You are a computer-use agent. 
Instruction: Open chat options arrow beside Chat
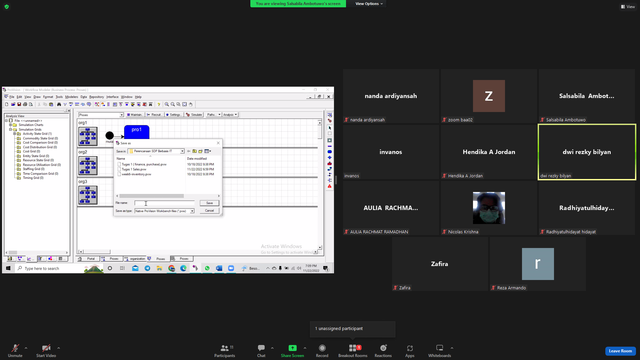click(272, 348)
